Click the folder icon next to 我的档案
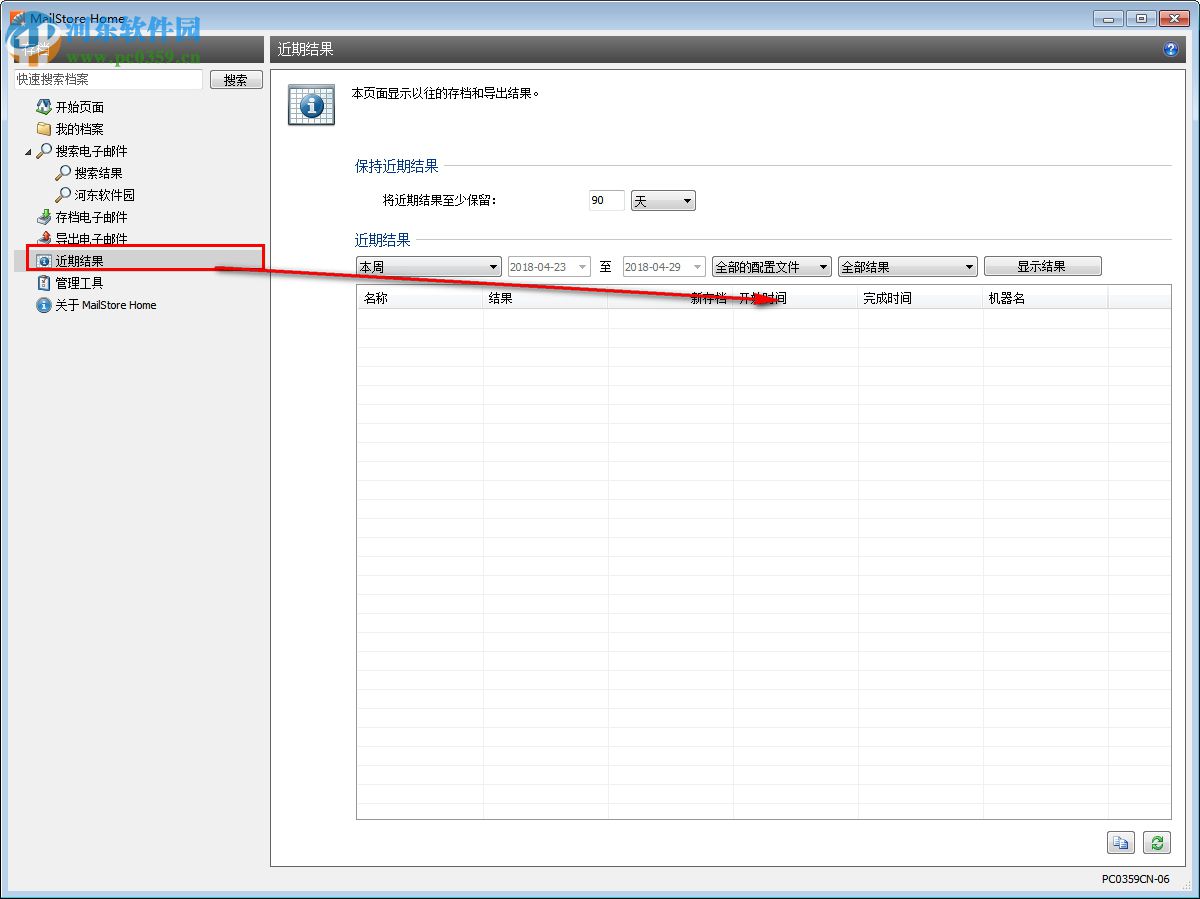The image size is (1200, 899). [44, 129]
